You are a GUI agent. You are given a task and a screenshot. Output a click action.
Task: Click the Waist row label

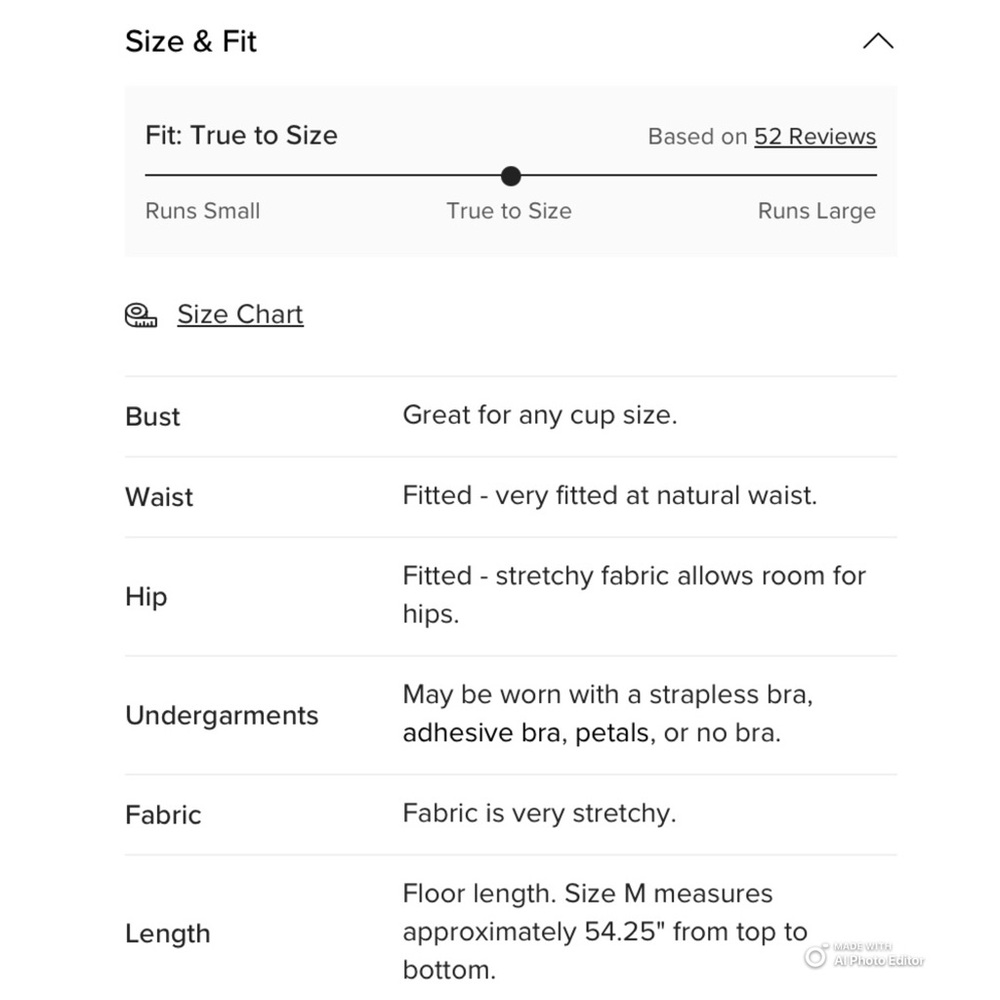(x=159, y=497)
